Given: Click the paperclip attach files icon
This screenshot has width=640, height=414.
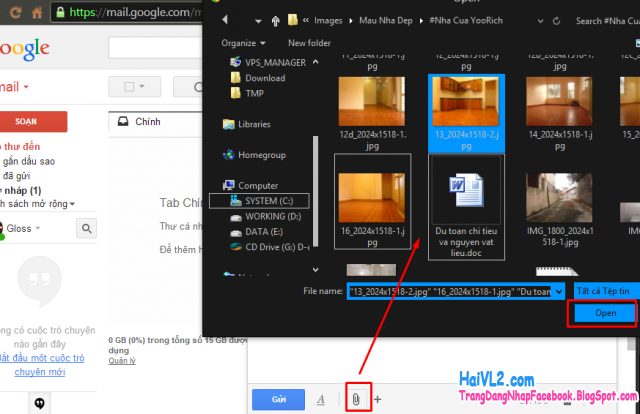Looking at the screenshot, I should (356, 399).
